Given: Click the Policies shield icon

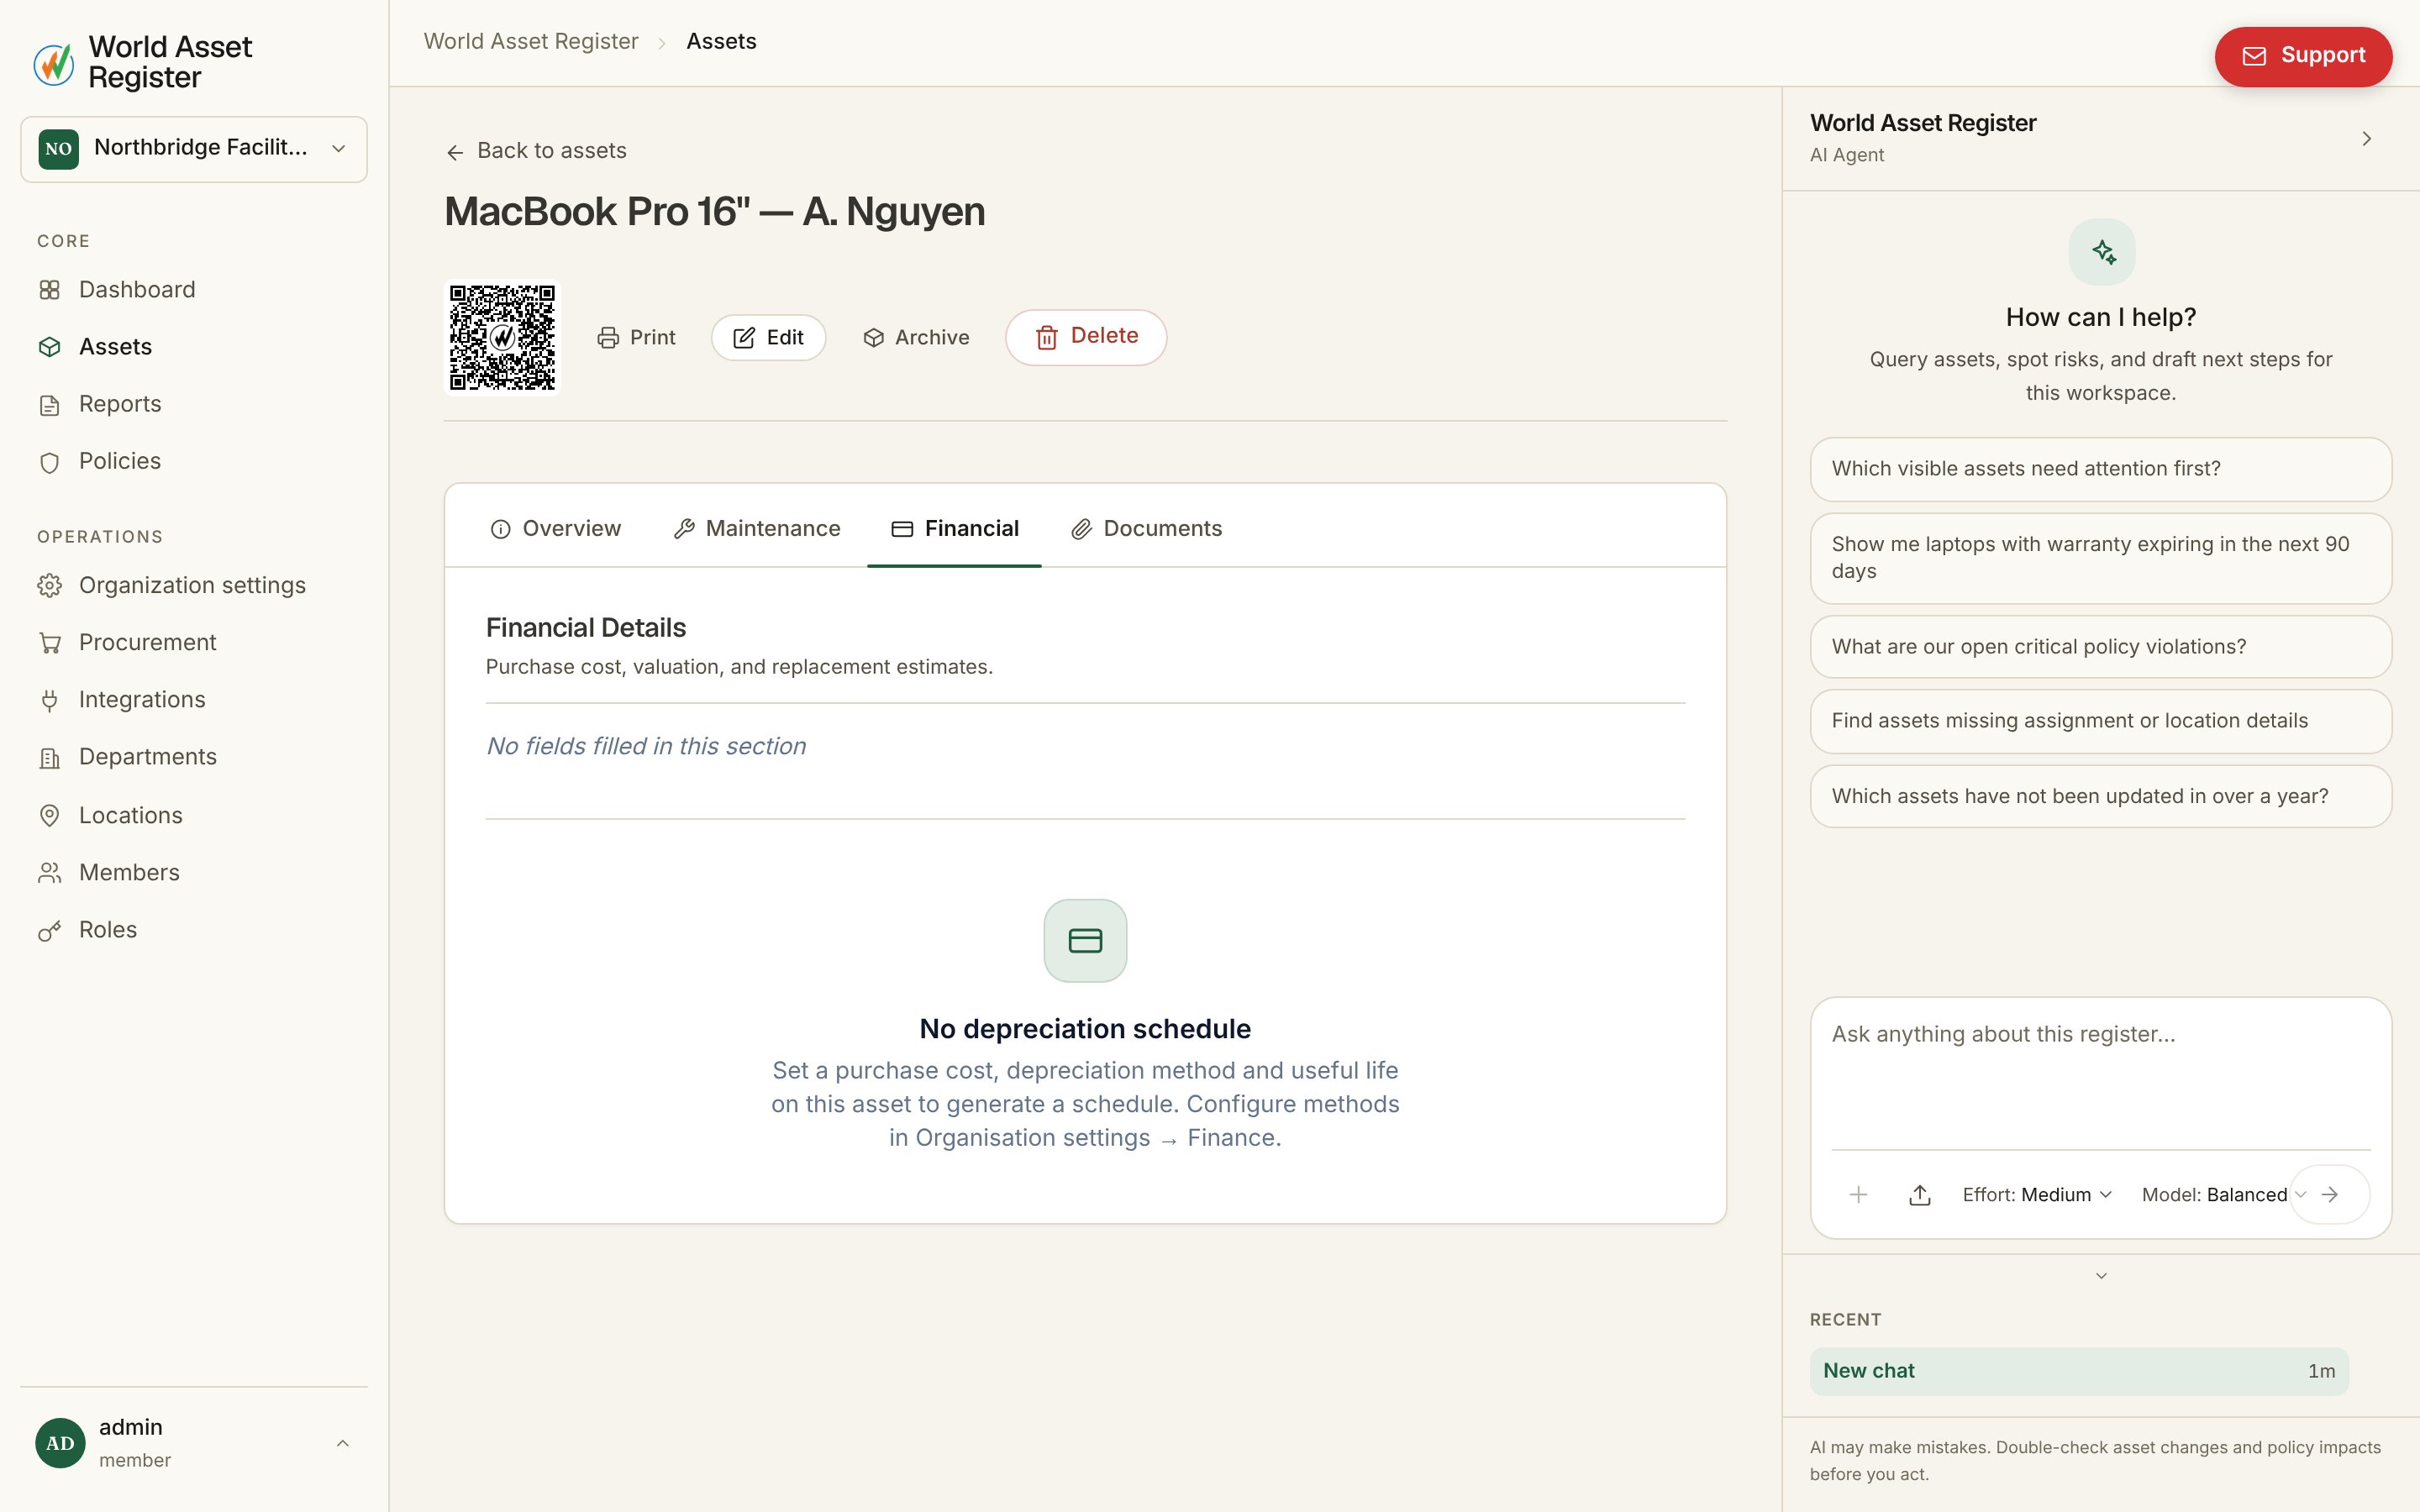Looking at the screenshot, I should pos(49,462).
